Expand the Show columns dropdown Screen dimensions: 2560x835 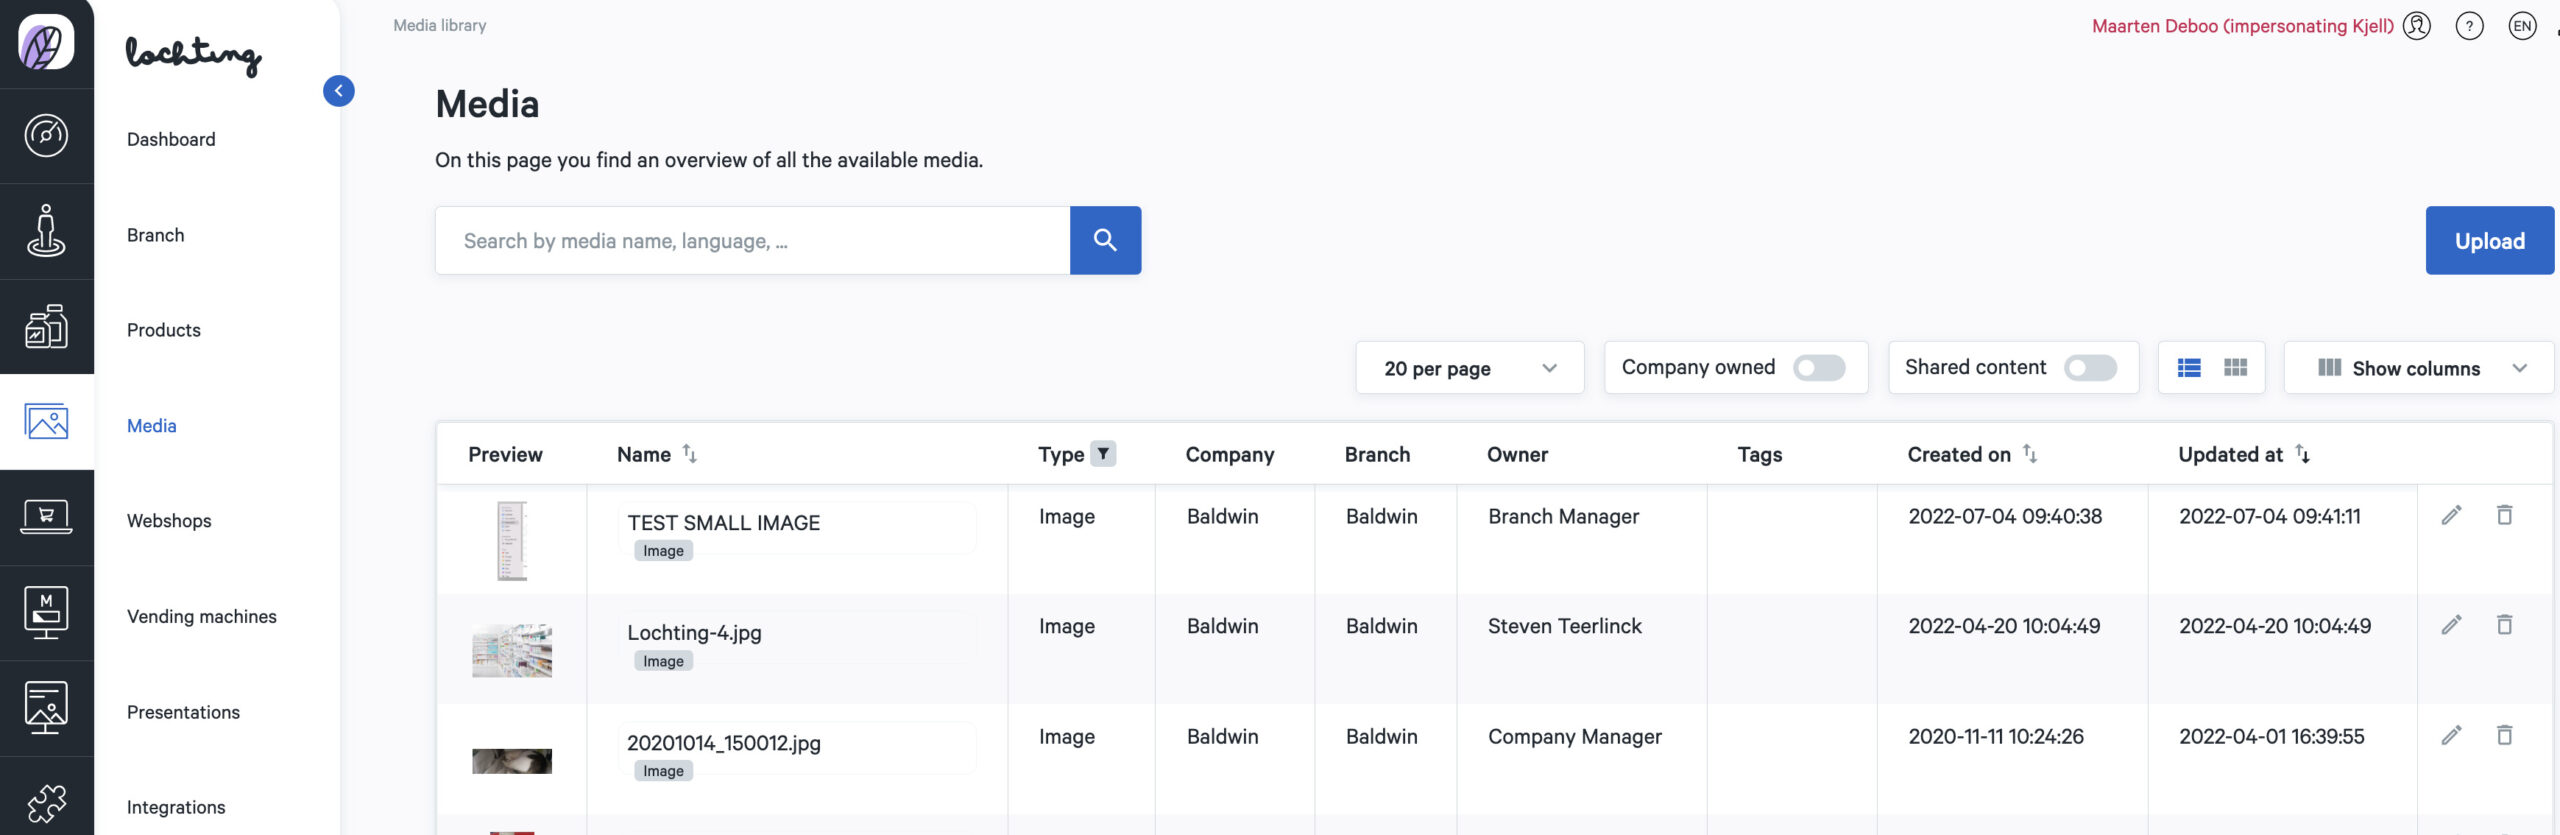pyautogui.click(x=2418, y=368)
